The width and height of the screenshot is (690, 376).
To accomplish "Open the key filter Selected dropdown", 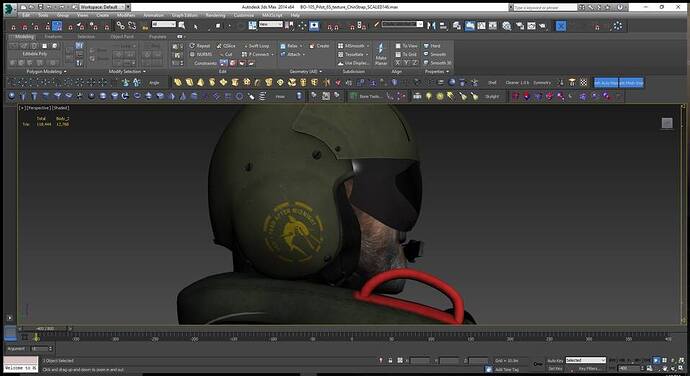I will coord(585,360).
